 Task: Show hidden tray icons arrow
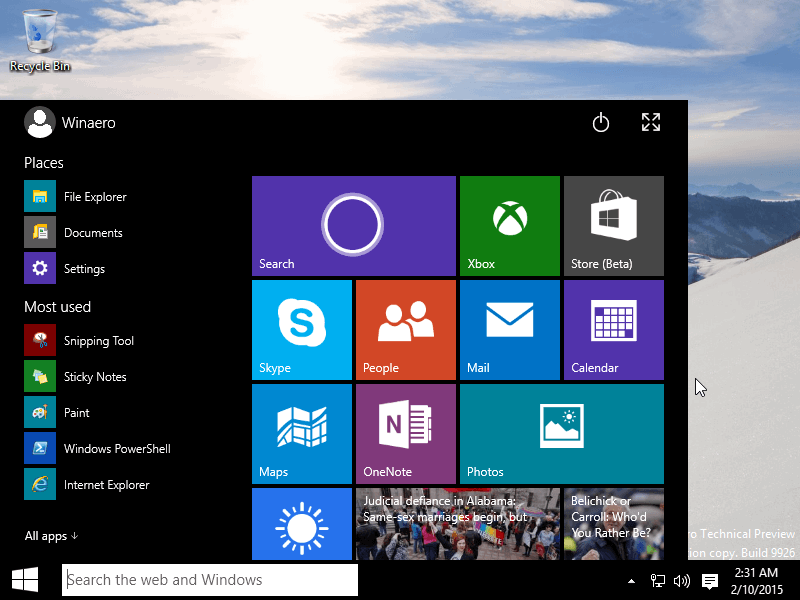point(631,581)
